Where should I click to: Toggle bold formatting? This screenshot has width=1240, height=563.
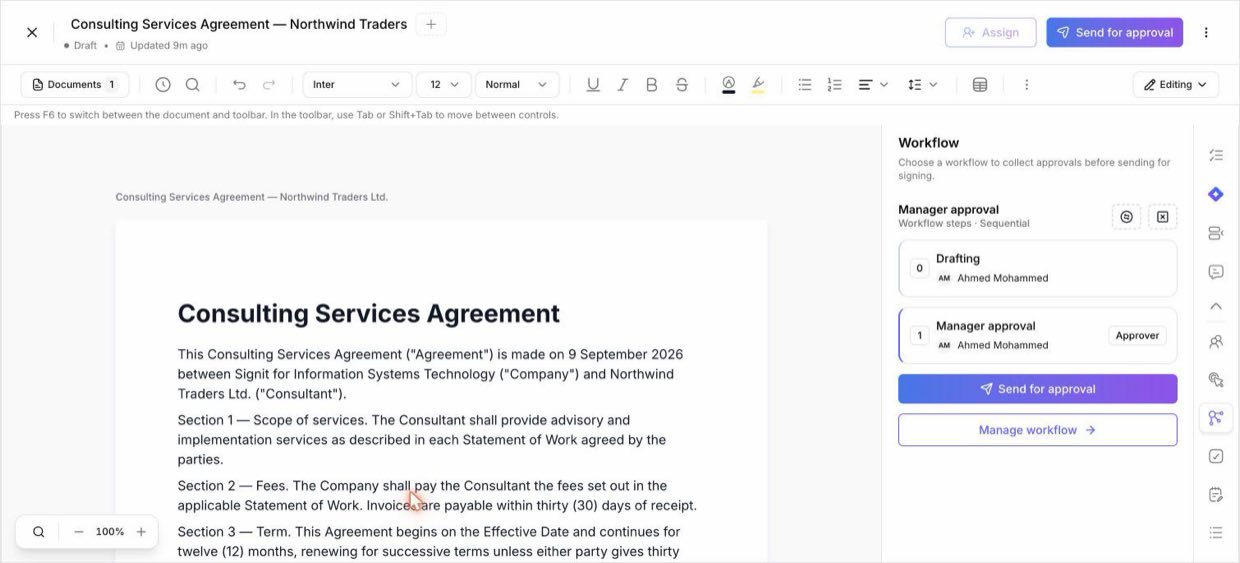coord(652,85)
